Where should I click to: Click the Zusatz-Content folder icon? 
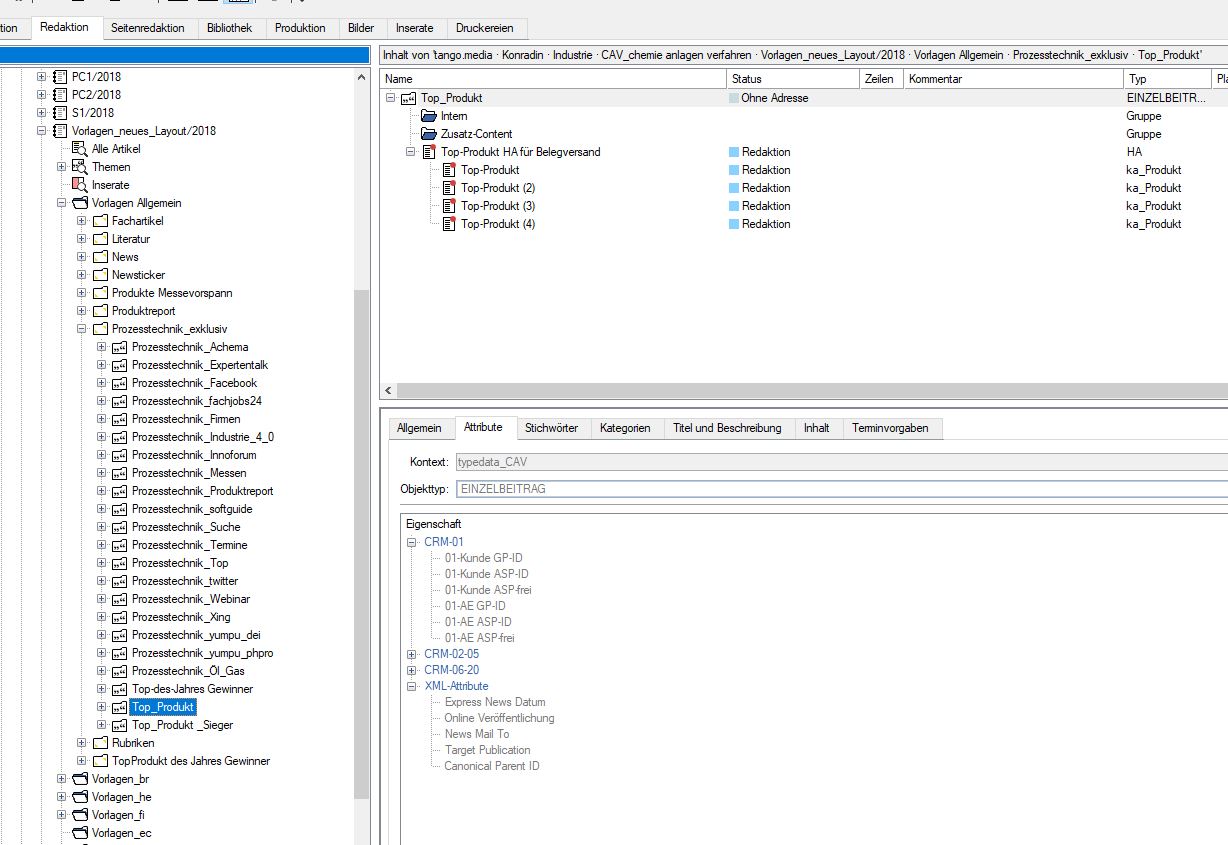click(429, 134)
